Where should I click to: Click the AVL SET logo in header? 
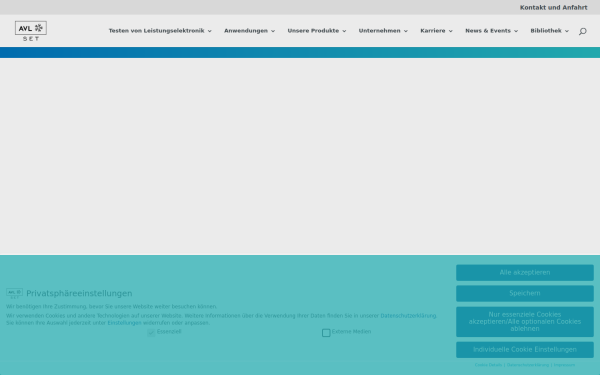31,31
